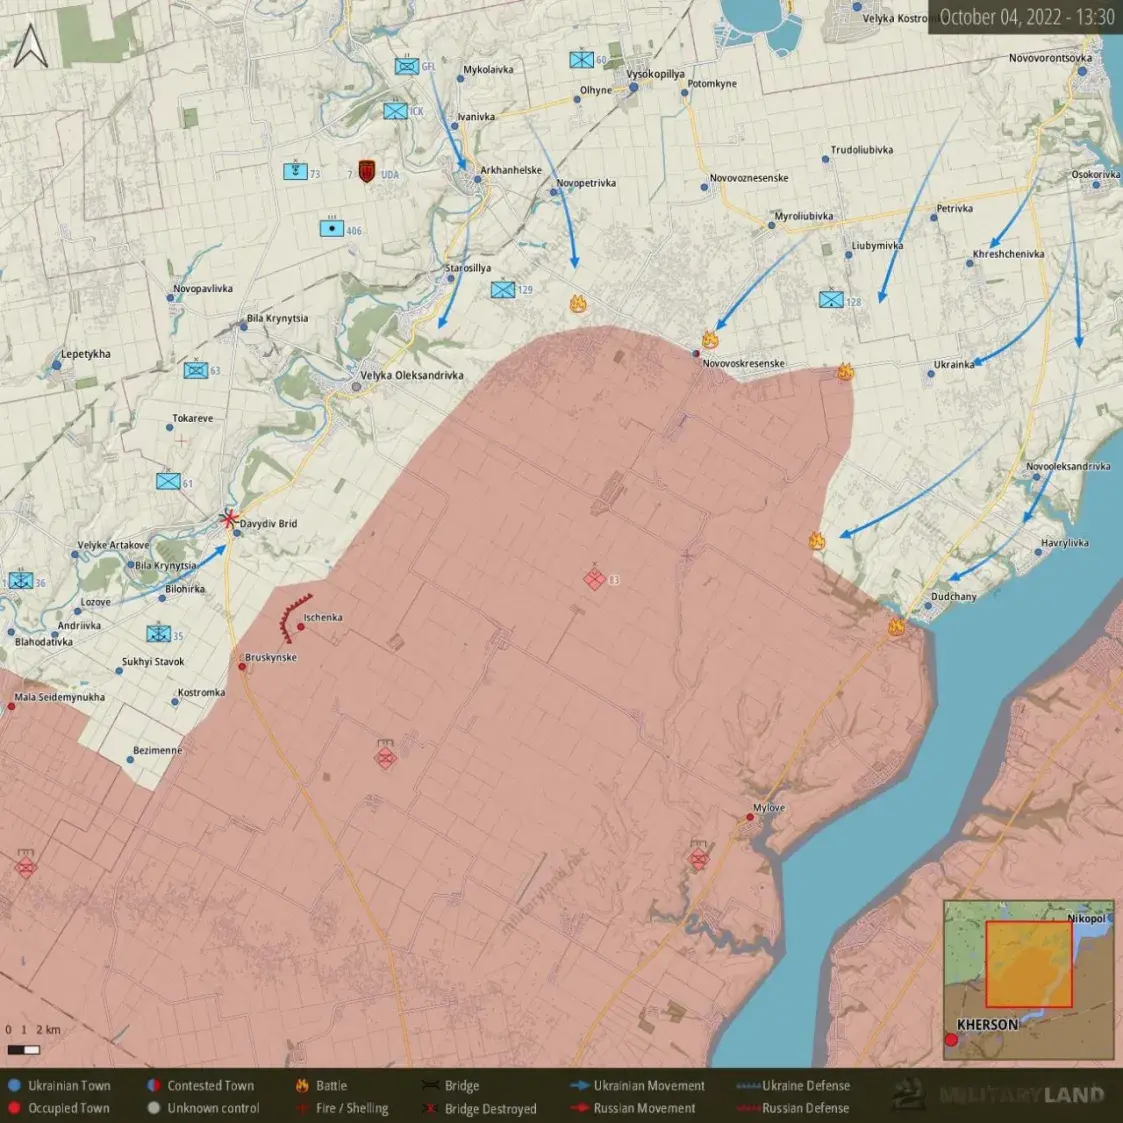Screen dimensions: 1123x1123
Task: Open the Kherson inset overview map
Action: 1028,979
